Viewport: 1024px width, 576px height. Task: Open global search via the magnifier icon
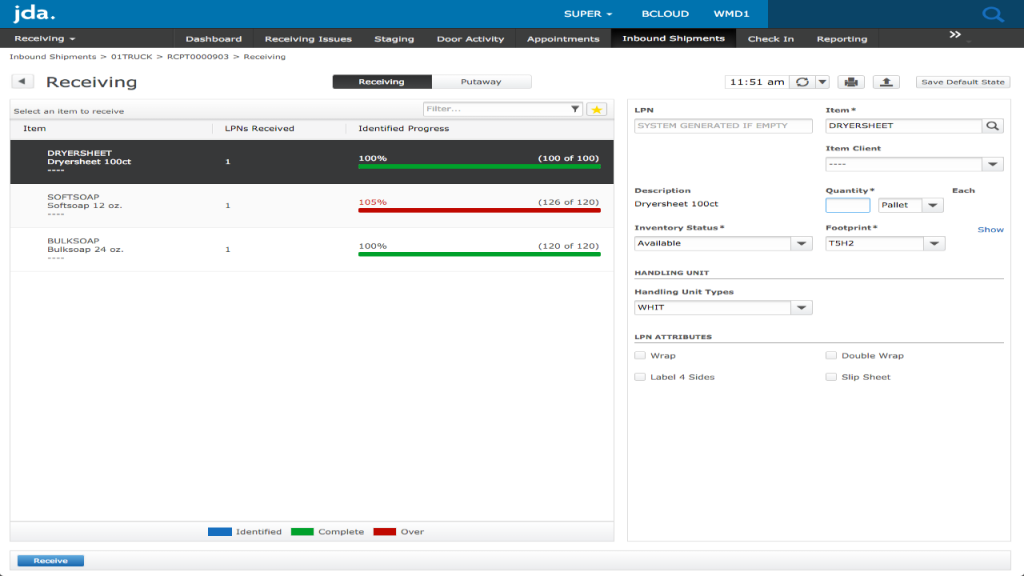point(992,14)
